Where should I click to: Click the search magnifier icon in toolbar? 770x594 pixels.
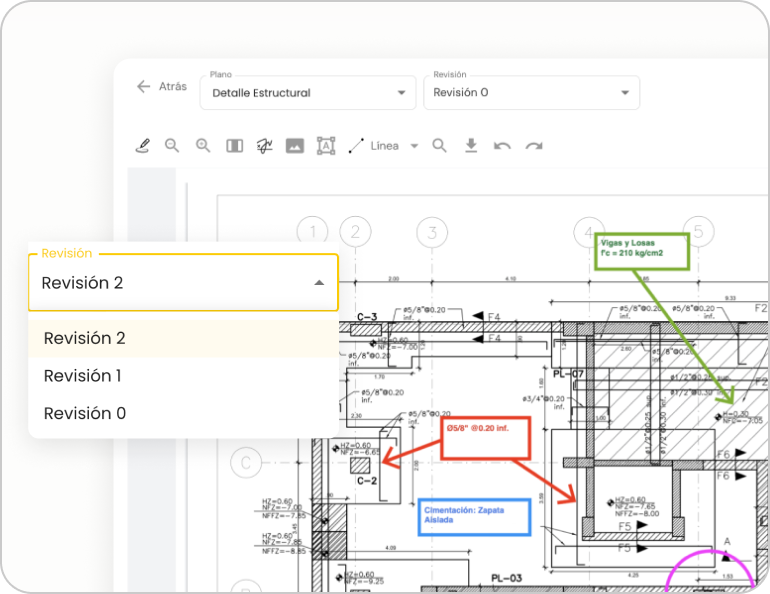440,146
